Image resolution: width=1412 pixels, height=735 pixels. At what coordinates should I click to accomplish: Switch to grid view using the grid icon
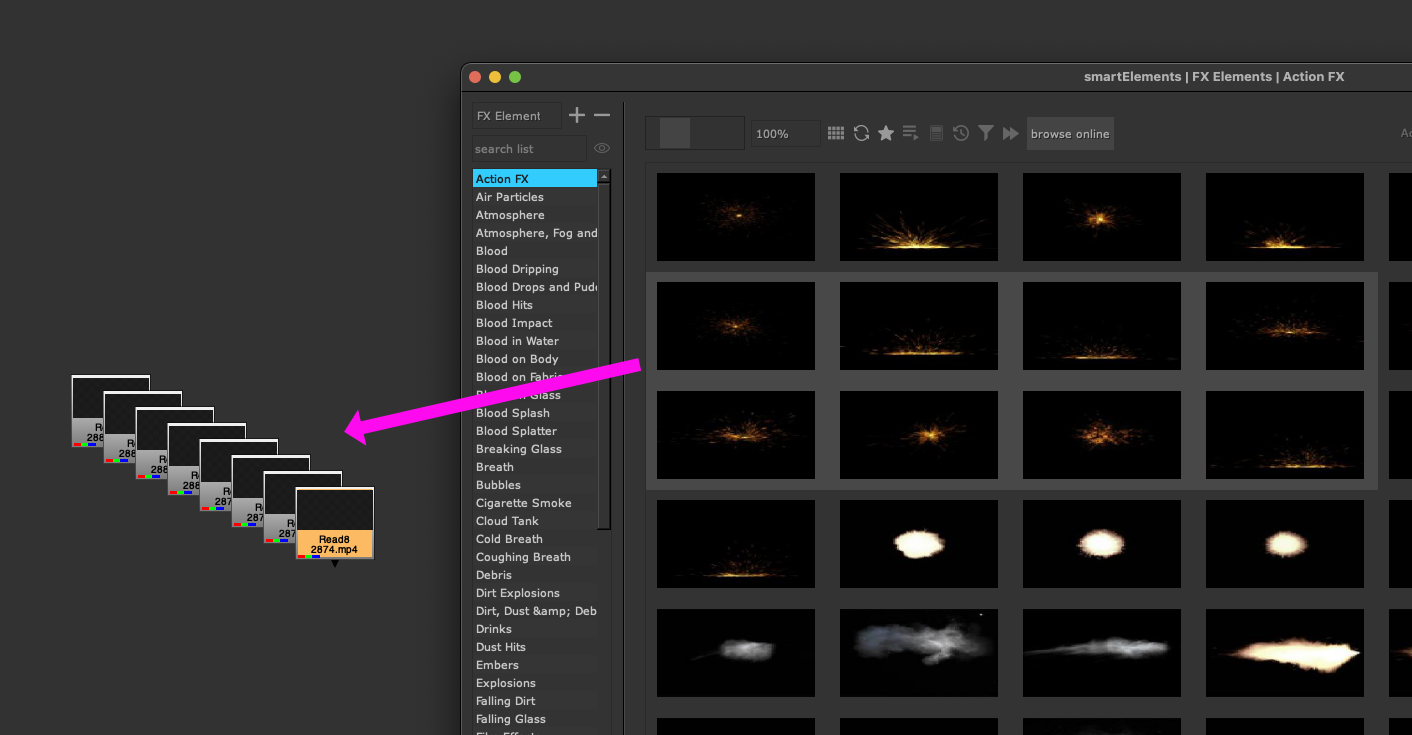pos(836,133)
